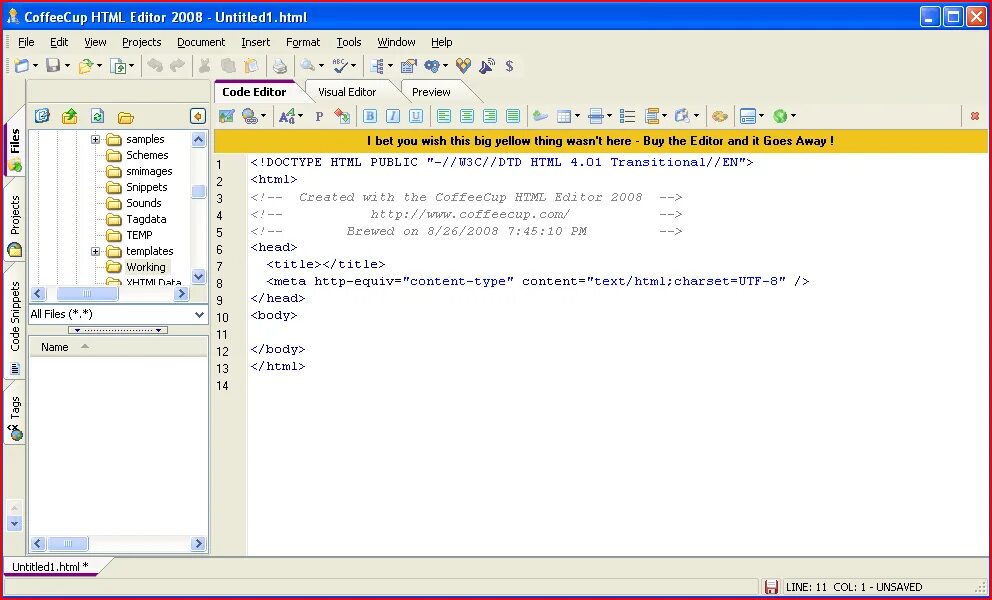This screenshot has width=992, height=600.
Task: Collapse the side panel with orange arrow button
Action: tap(198, 116)
